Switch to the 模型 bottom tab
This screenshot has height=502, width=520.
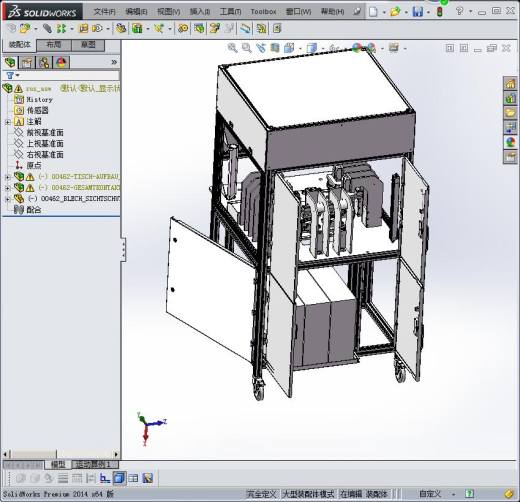pos(58,464)
